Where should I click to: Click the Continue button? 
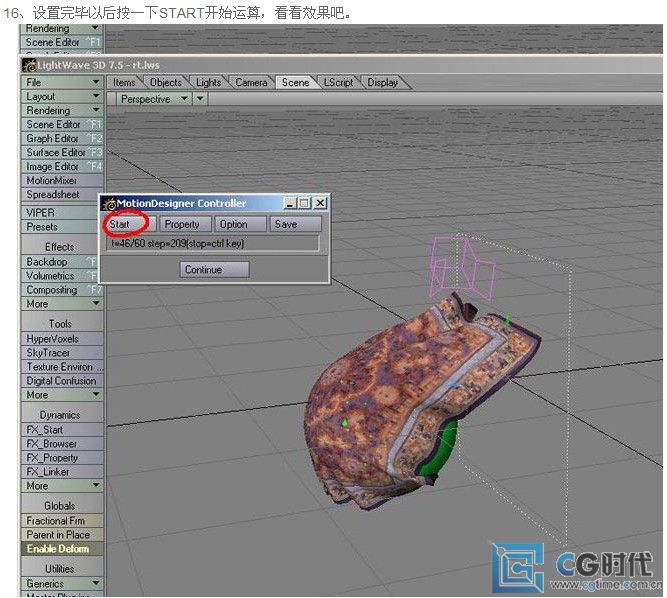(x=214, y=270)
